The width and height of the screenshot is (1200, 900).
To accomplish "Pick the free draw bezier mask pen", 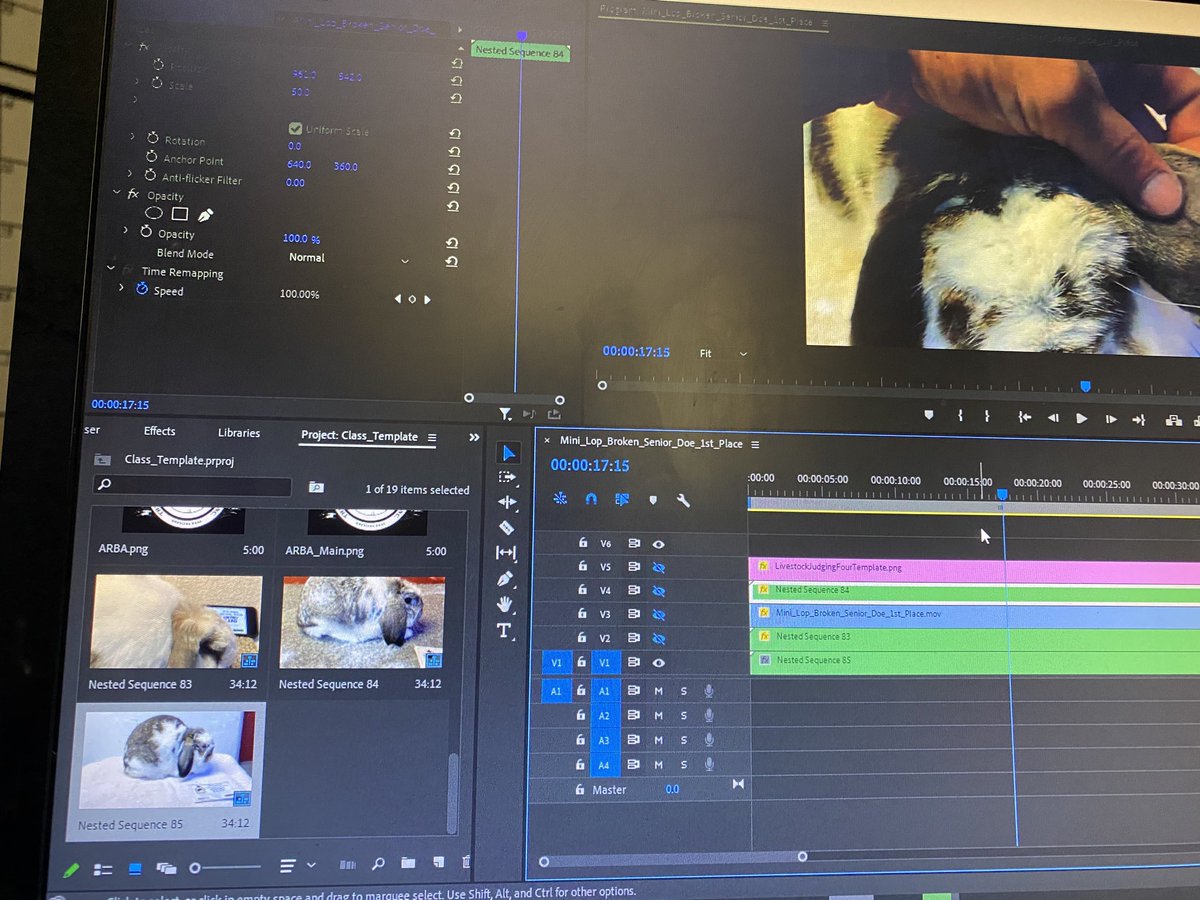I will [x=205, y=214].
